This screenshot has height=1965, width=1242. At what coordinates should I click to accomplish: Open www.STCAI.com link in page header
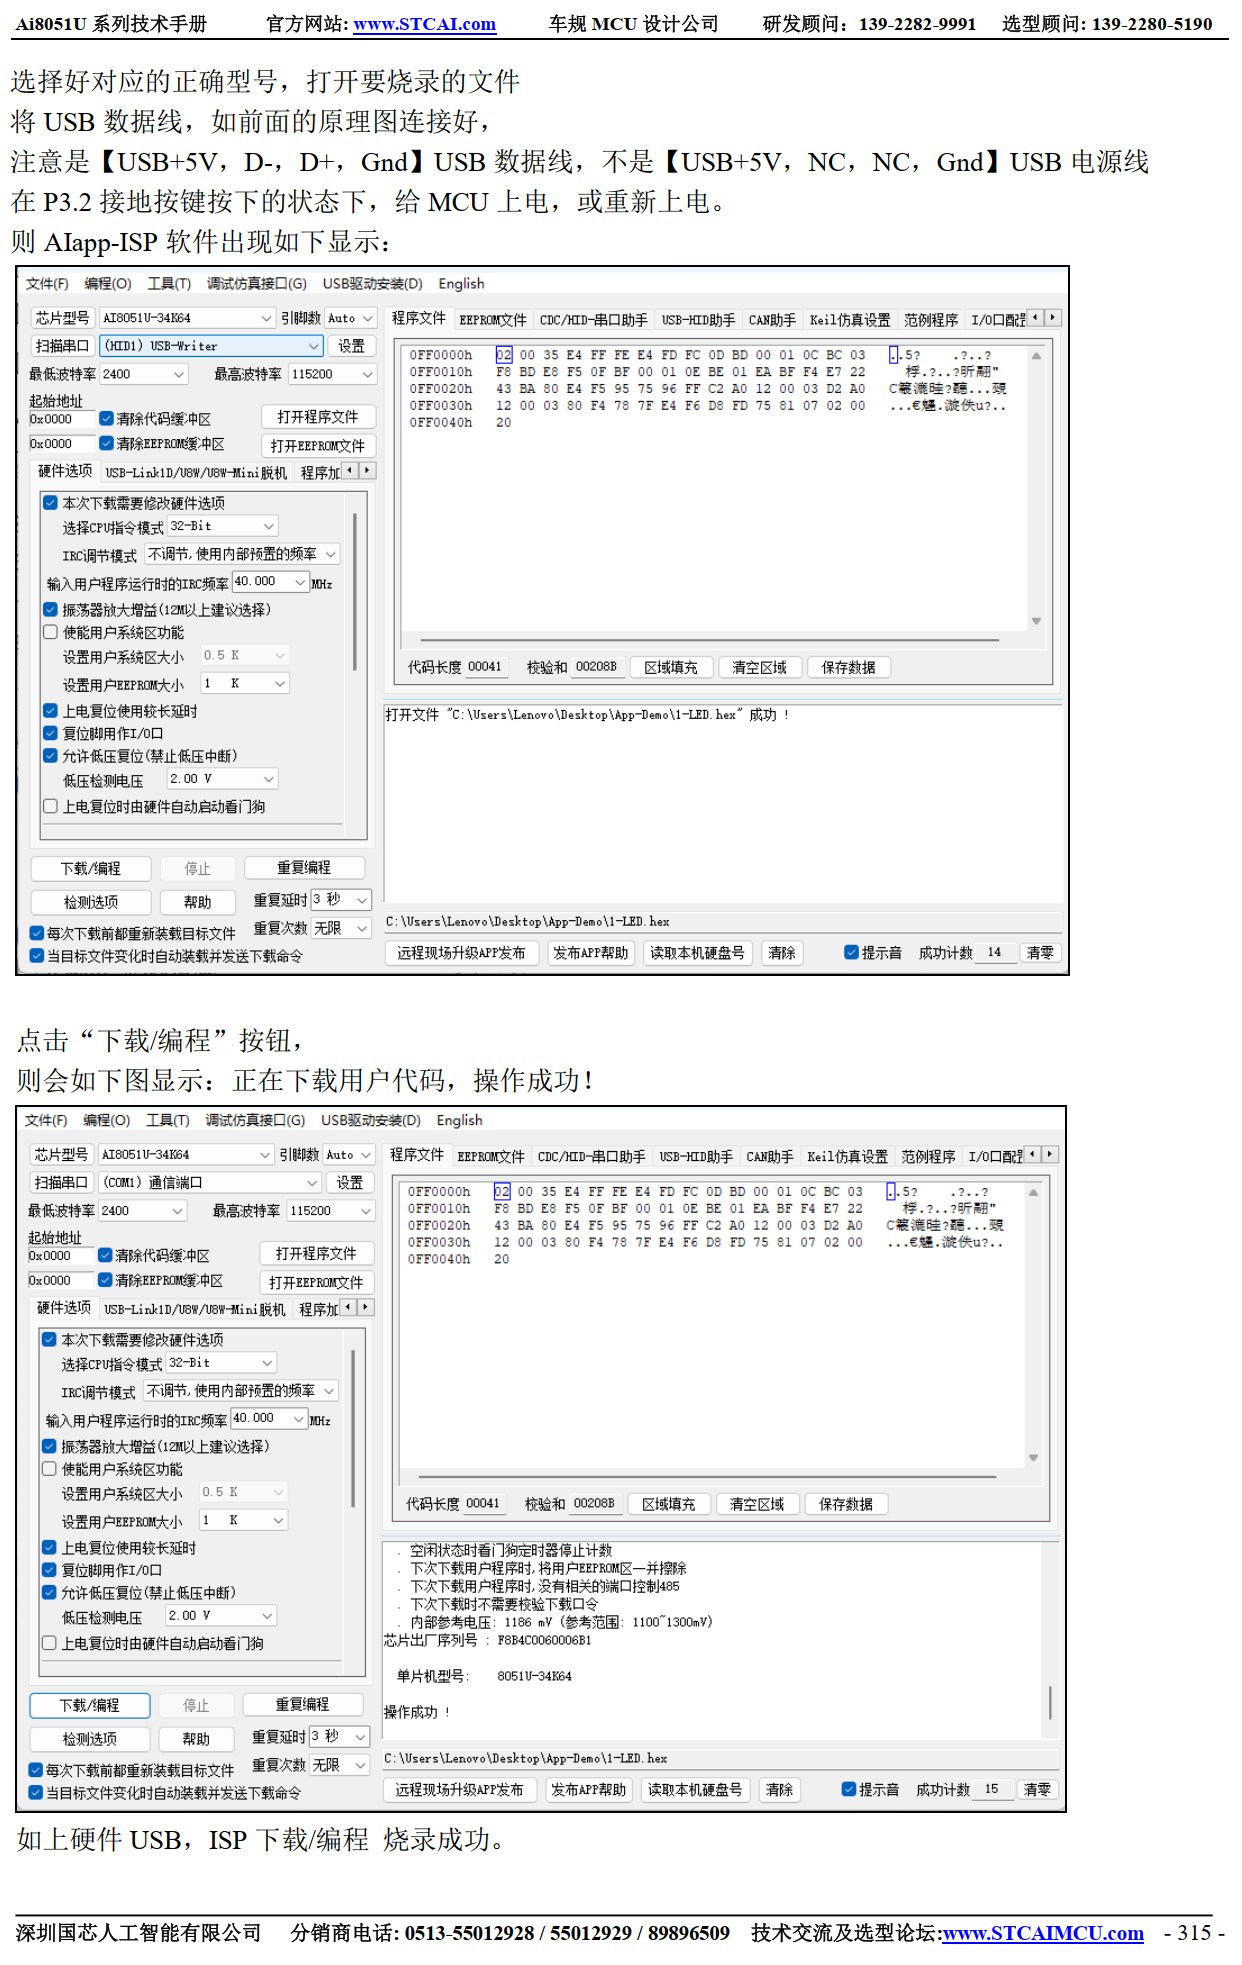[x=425, y=24]
